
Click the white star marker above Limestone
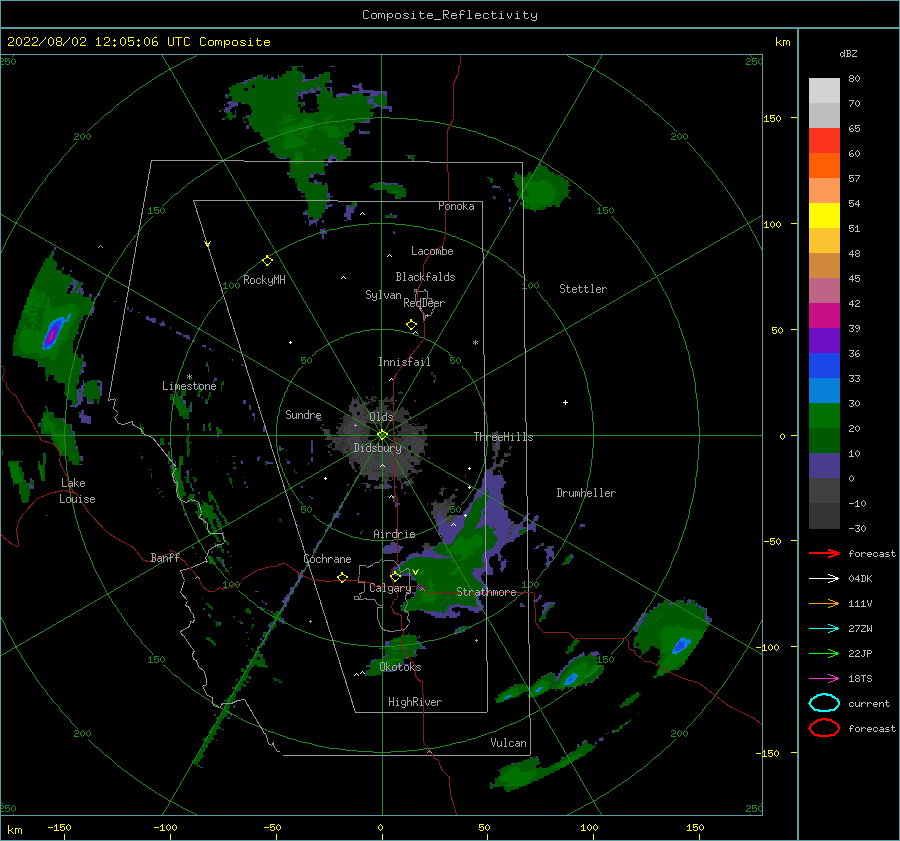pyautogui.click(x=189, y=377)
